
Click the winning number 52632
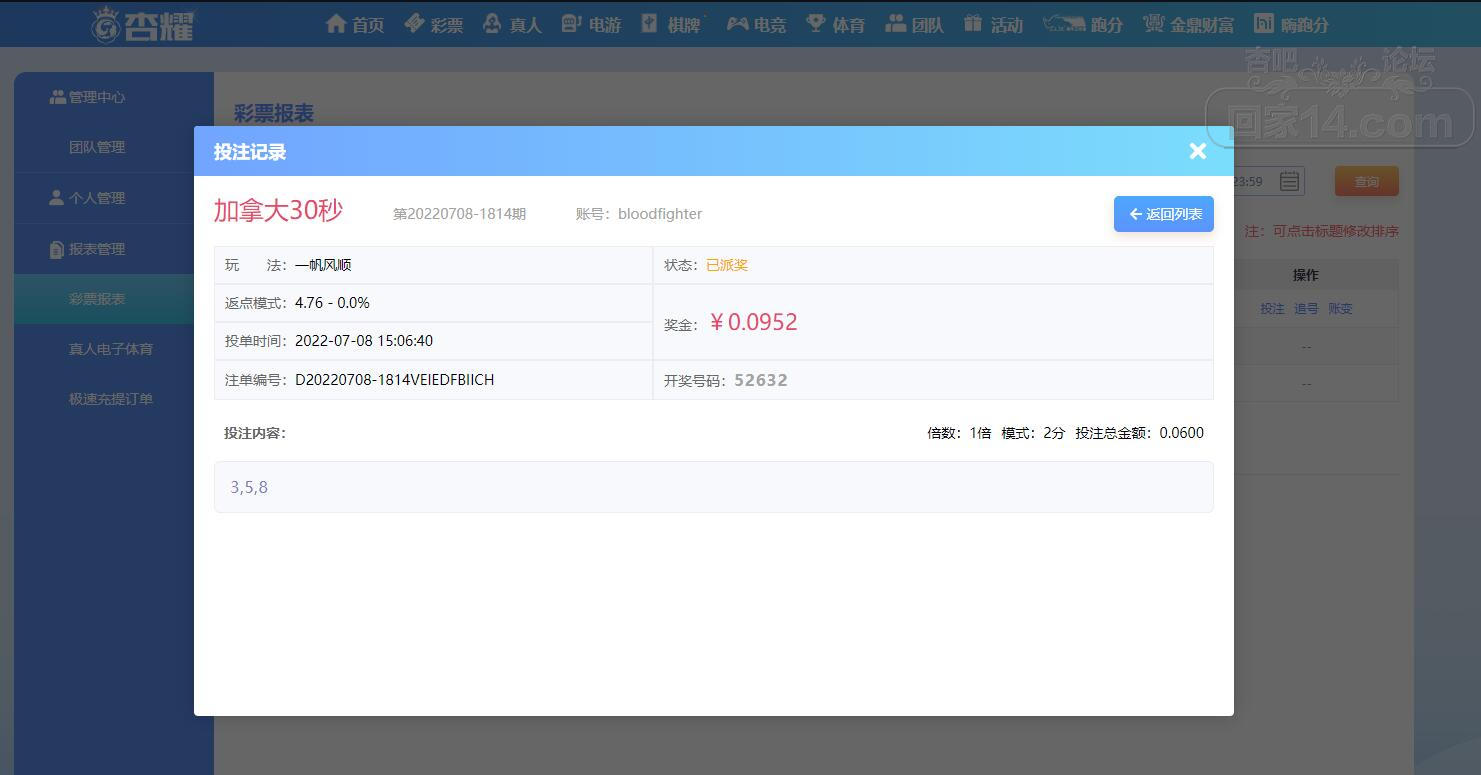(761, 380)
